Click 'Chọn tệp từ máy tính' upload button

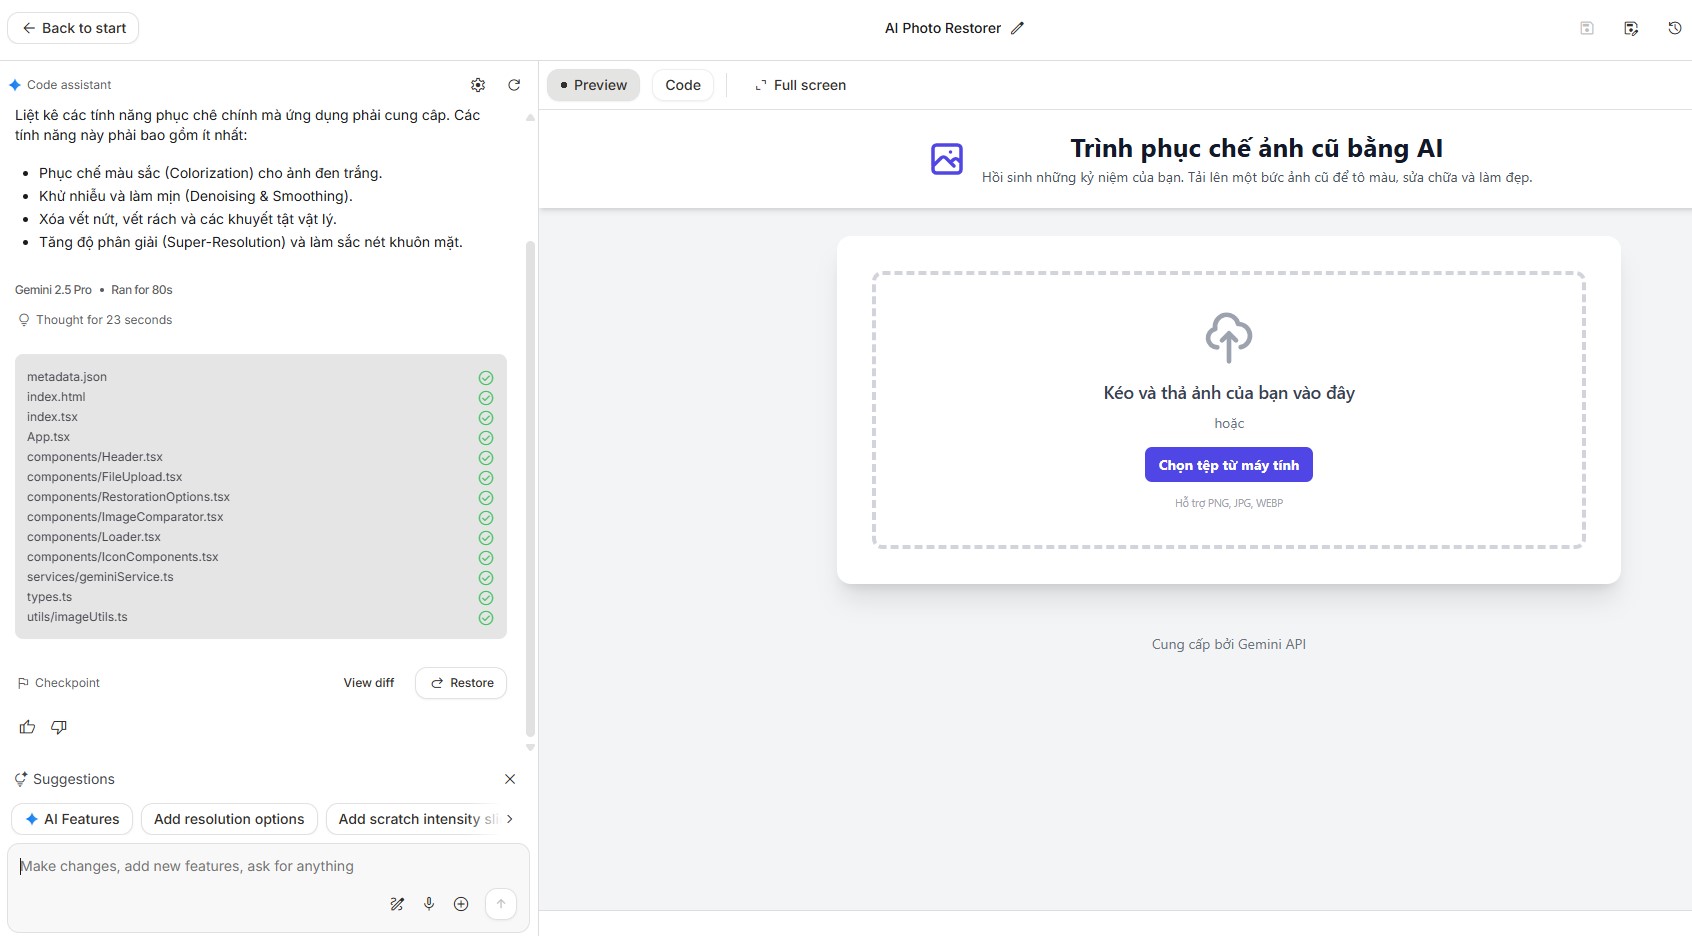point(1228,465)
